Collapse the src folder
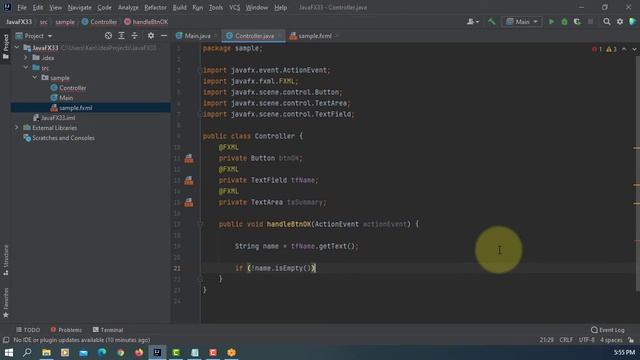 pos(26,68)
